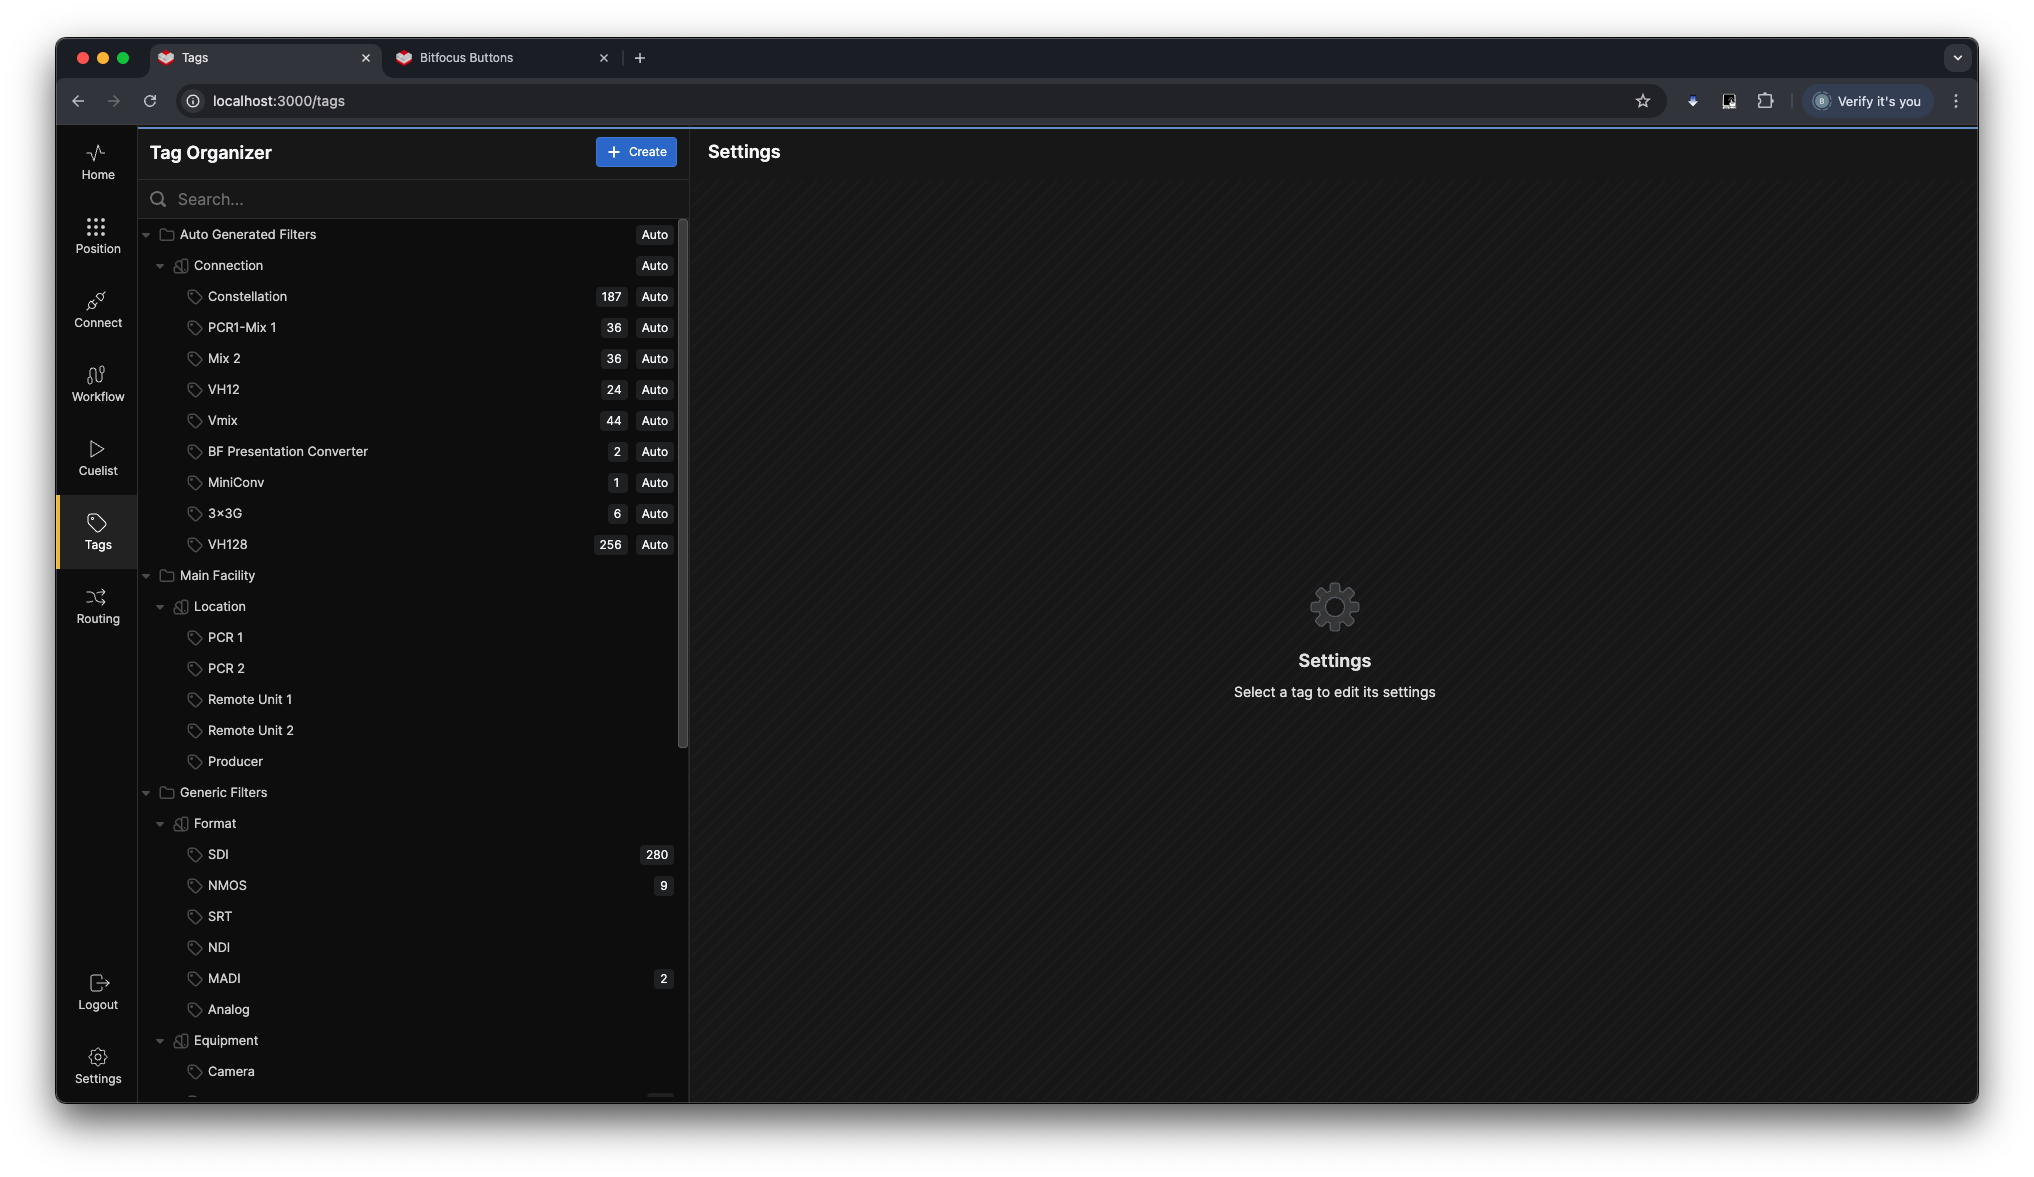
Task: Open the Chrome three-dot menu
Action: [x=1956, y=101]
